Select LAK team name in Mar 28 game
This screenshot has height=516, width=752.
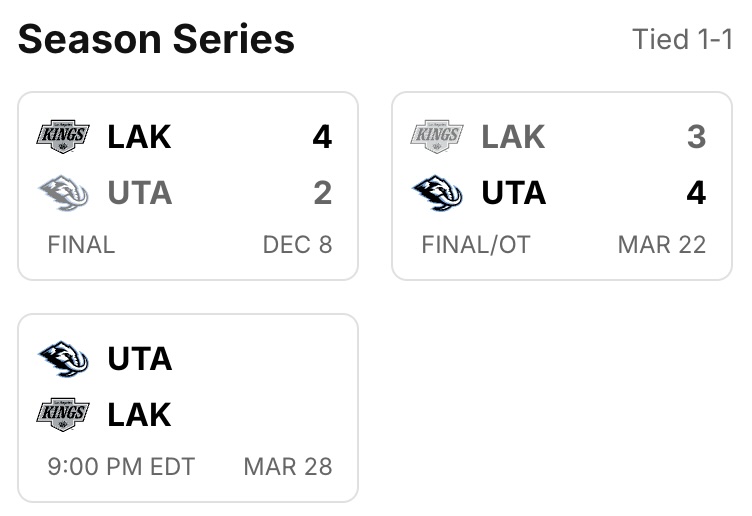coord(139,415)
